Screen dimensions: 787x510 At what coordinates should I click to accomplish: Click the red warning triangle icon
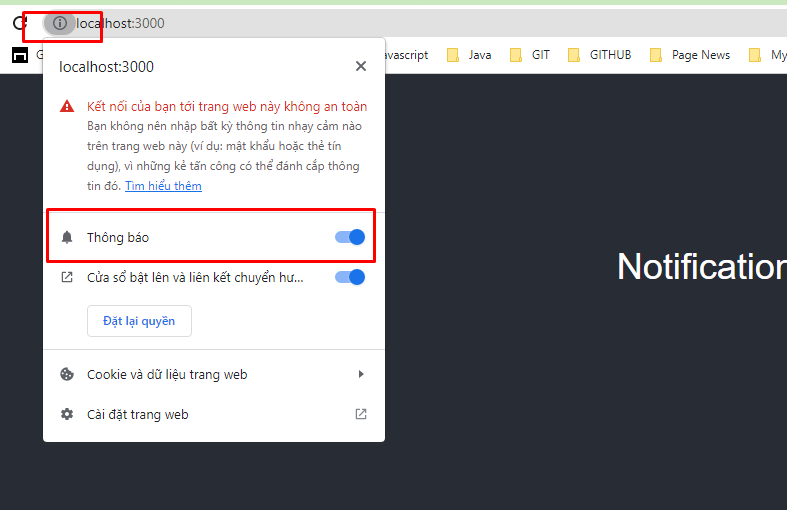[x=67, y=106]
